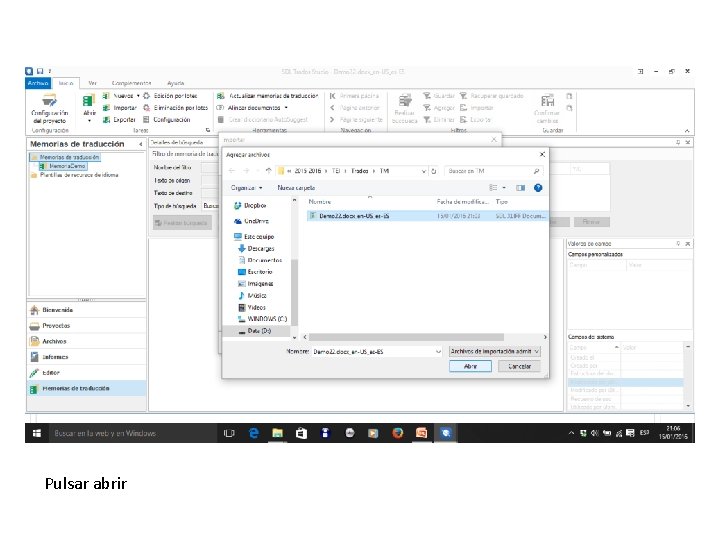720x540 pixels.
Task: Select Vídeos folder
Action: (x=252, y=308)
